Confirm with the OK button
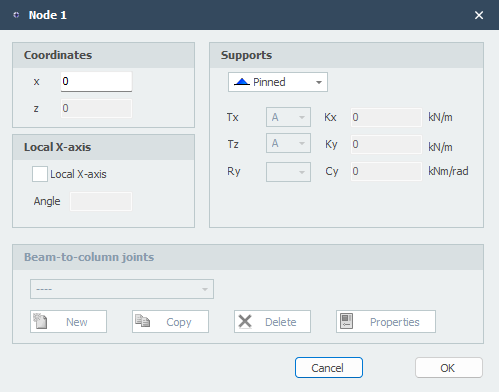Screen dimensions: 499x392 tap(449, 368)
